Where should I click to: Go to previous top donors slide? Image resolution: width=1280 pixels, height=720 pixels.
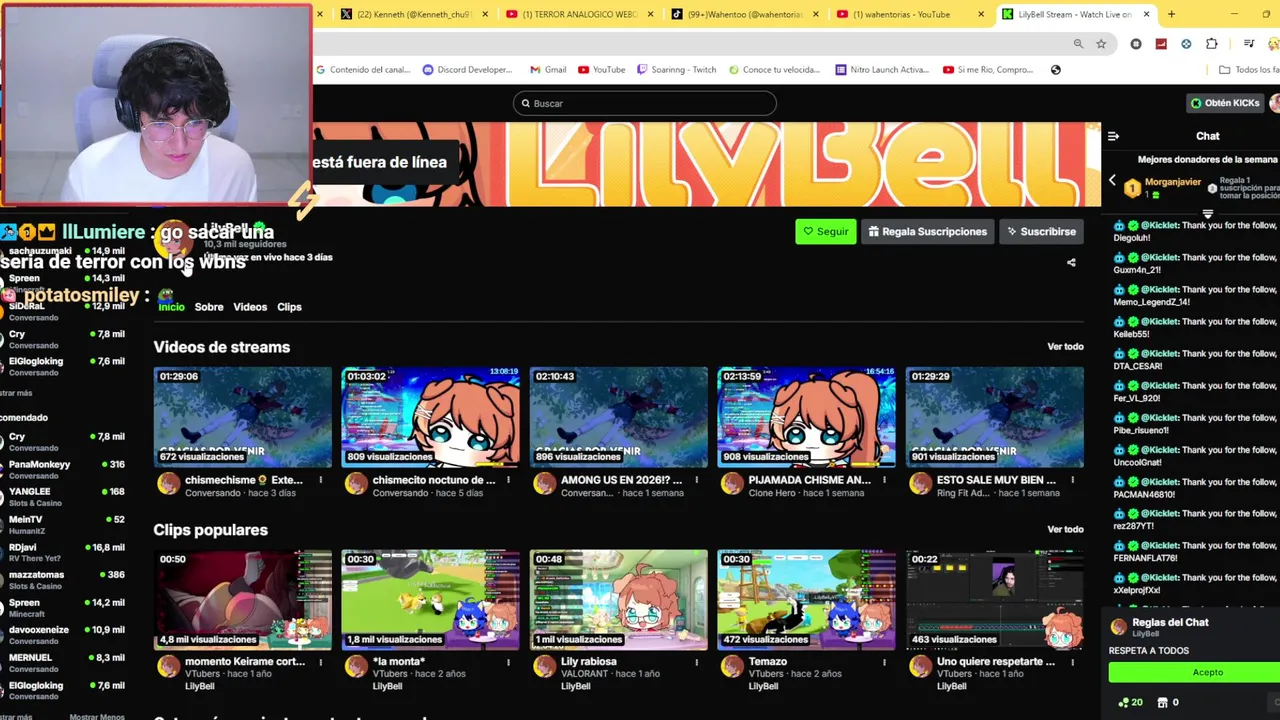click(x=1112, y=180)
